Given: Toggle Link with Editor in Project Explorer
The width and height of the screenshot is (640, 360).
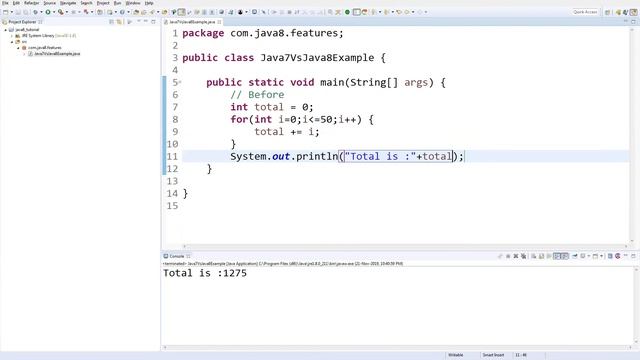Looking at the screenshot, I should click(x=119, y=22).
